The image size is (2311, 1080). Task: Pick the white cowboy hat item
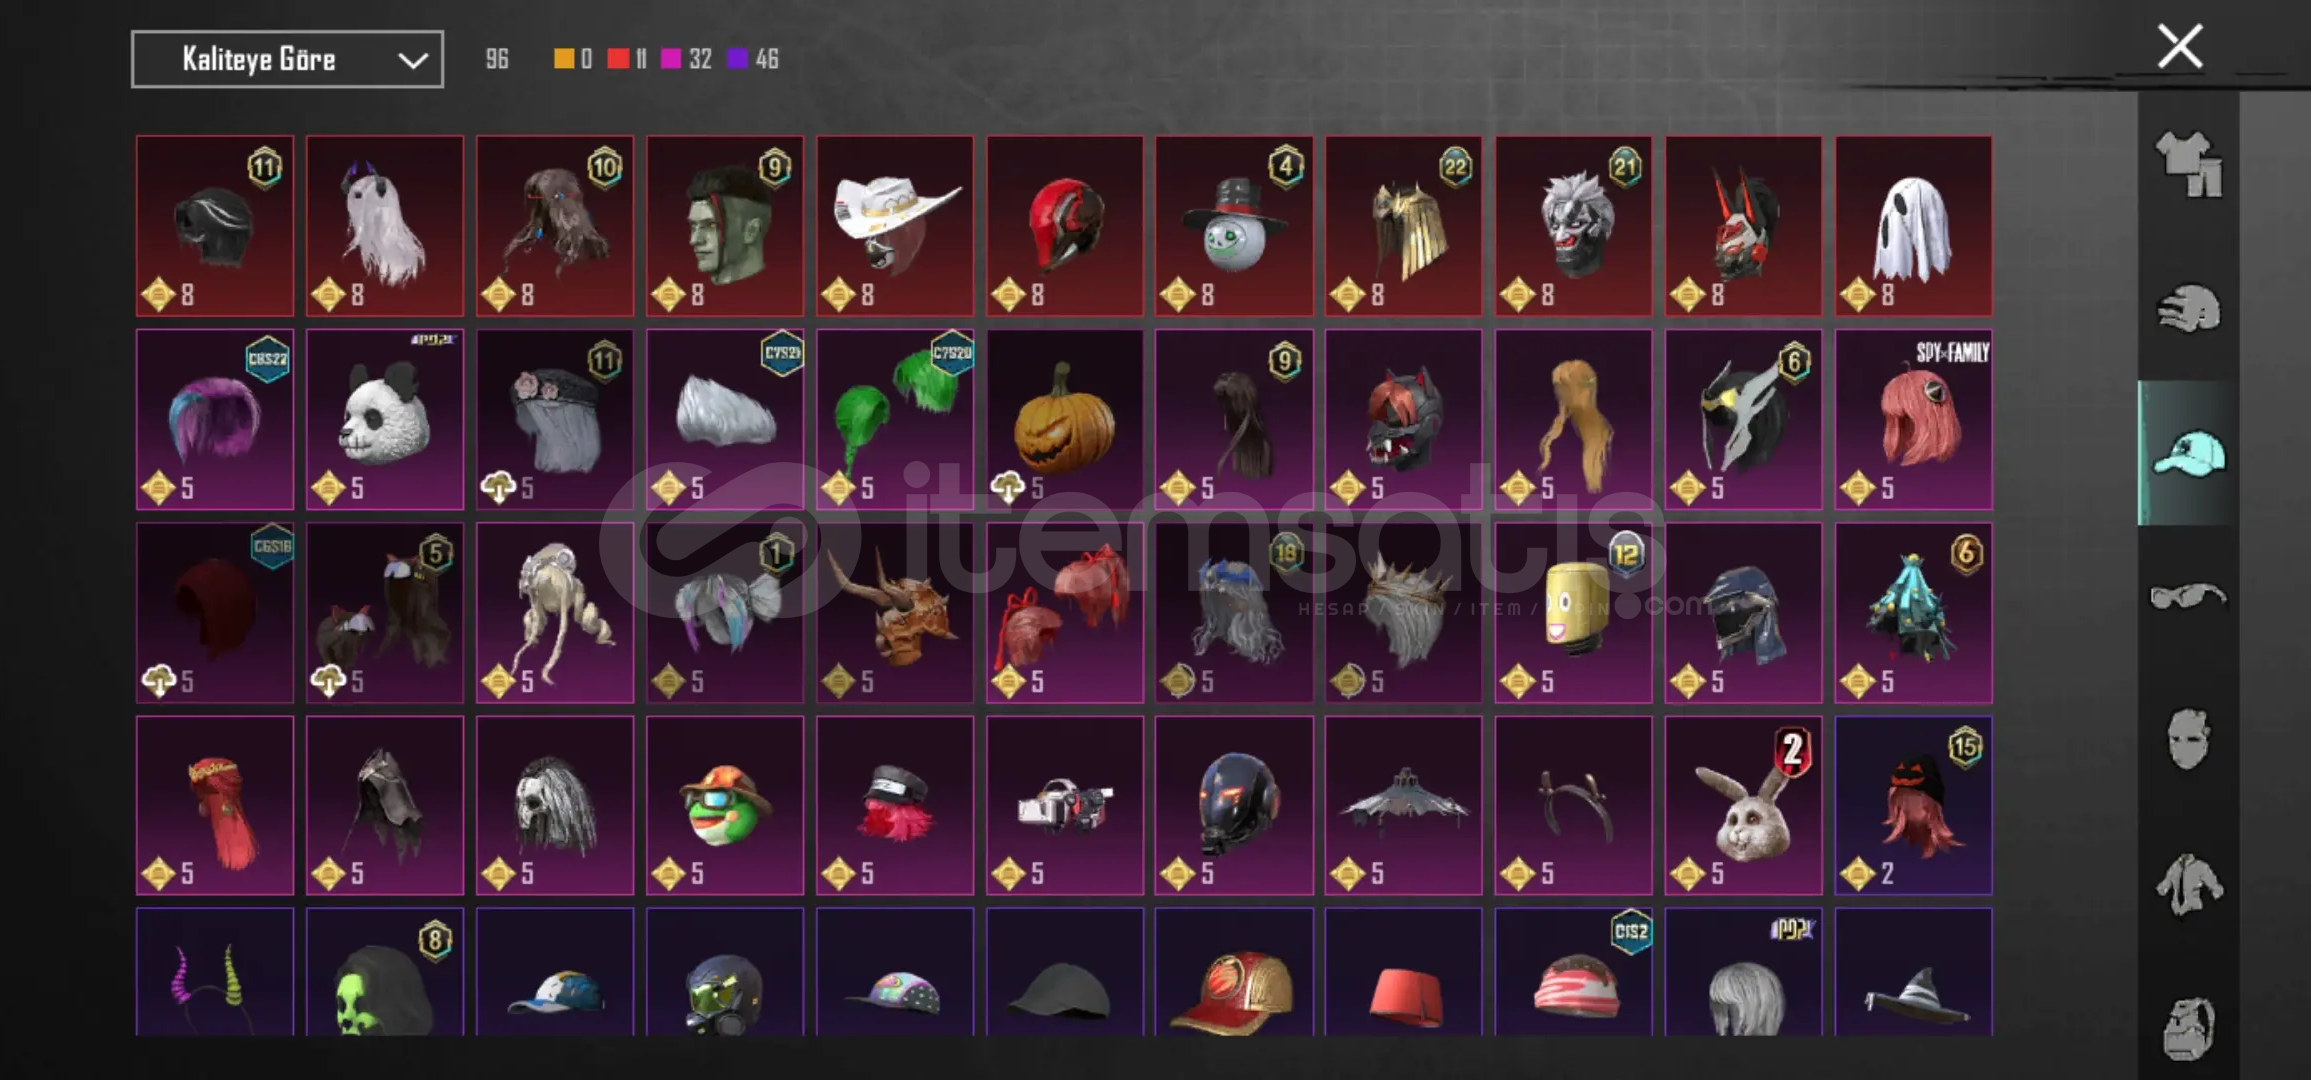pos(895,226)
